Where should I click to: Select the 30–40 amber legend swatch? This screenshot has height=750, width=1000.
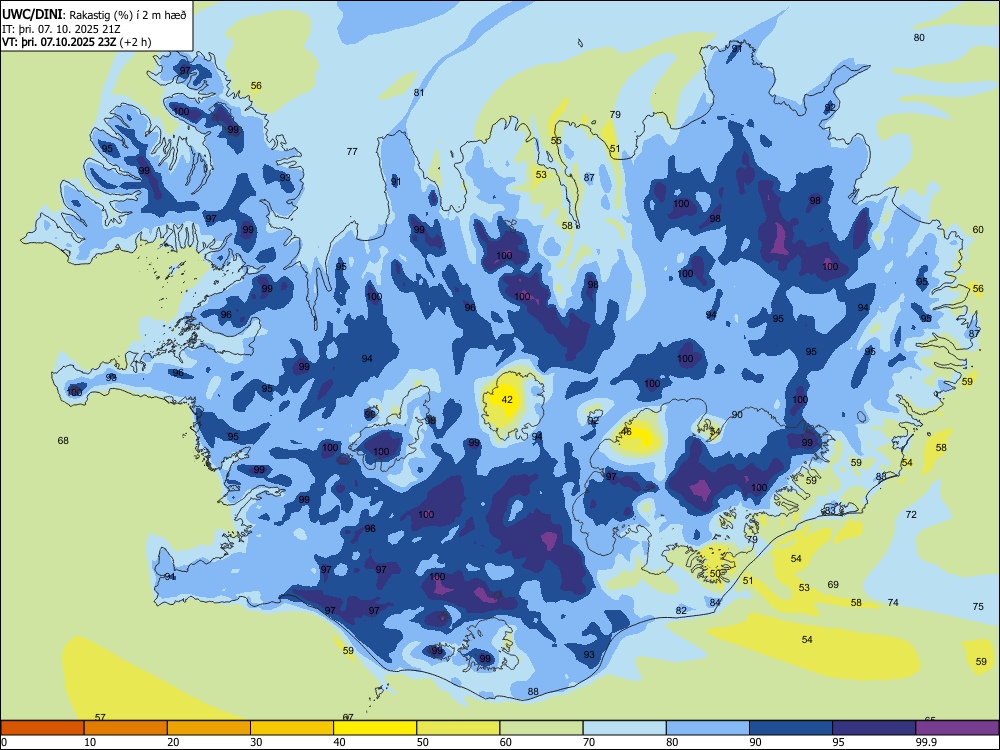tap(292, 728)
